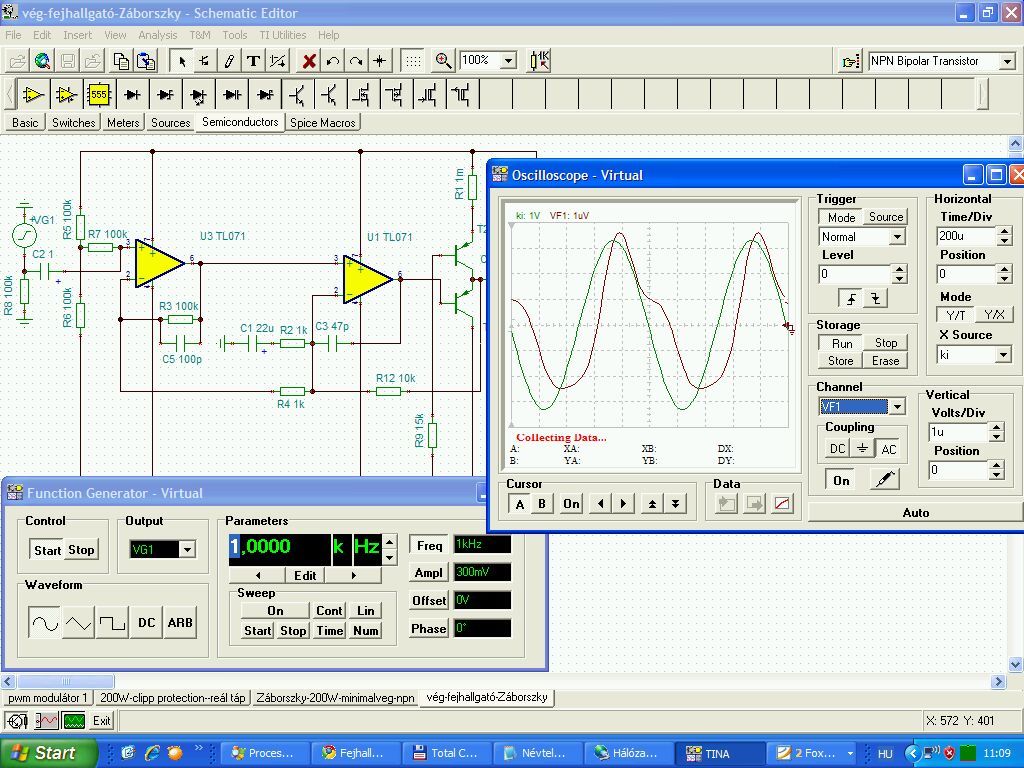Click the paste icon in toolbar
The image size is (1024, 768).
[x=146, y=61]
